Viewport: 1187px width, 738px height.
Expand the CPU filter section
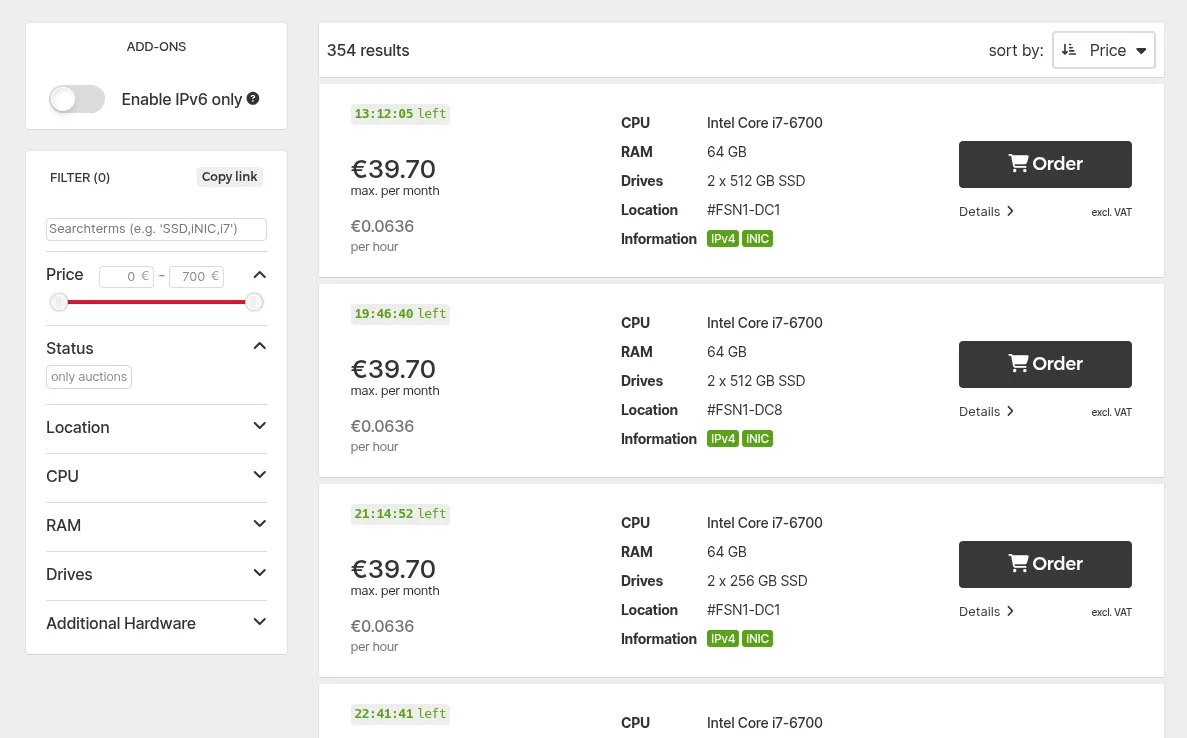point(156,476)
